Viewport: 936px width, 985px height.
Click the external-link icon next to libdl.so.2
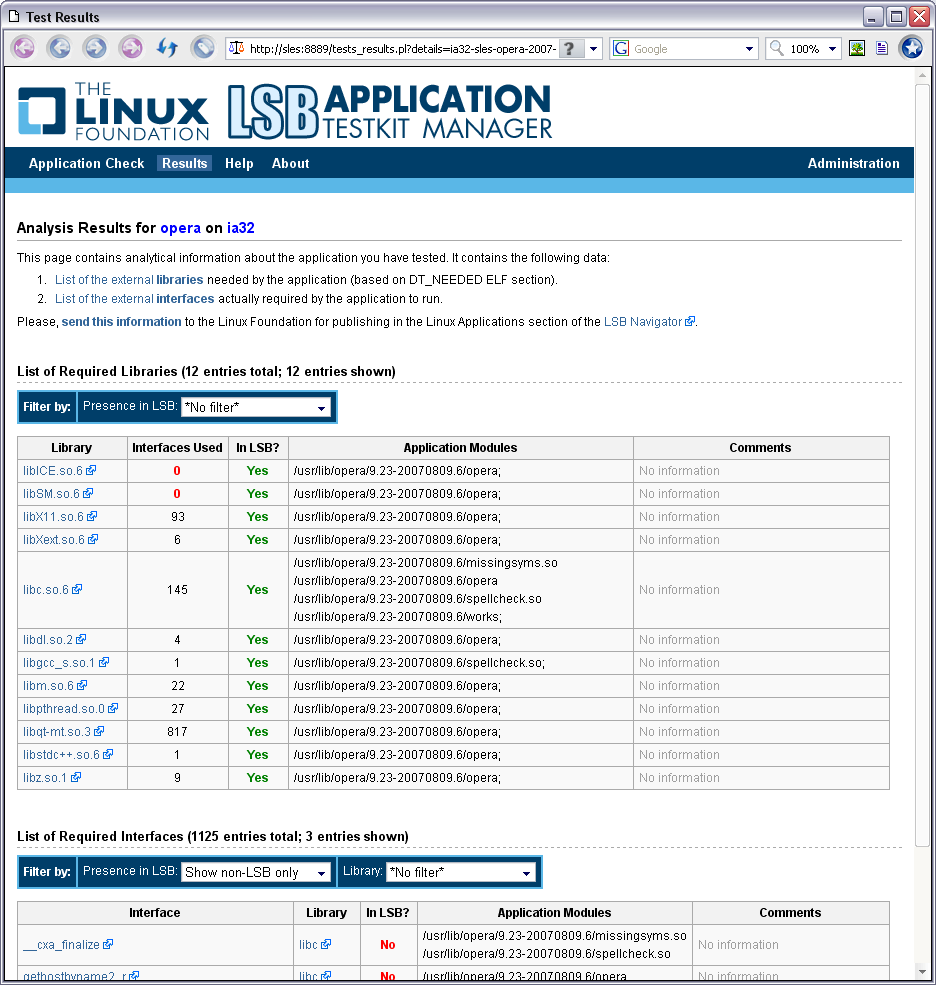click(81, 639)
